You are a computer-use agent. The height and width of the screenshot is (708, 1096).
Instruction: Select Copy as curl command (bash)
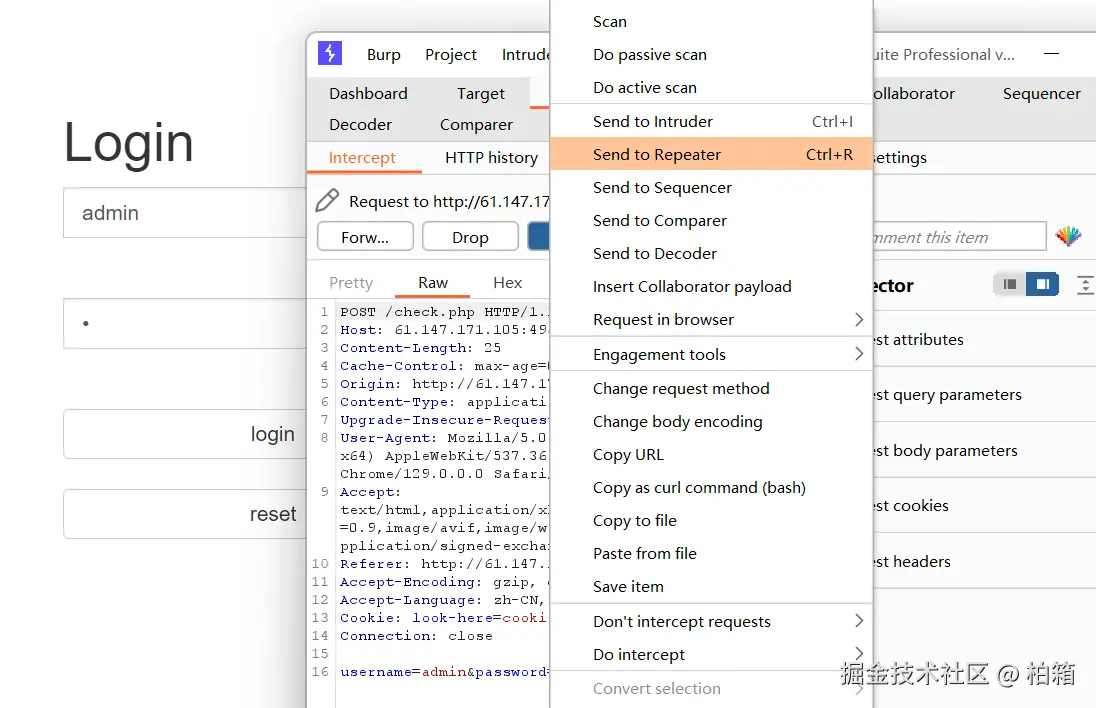[x=712, y=487]
